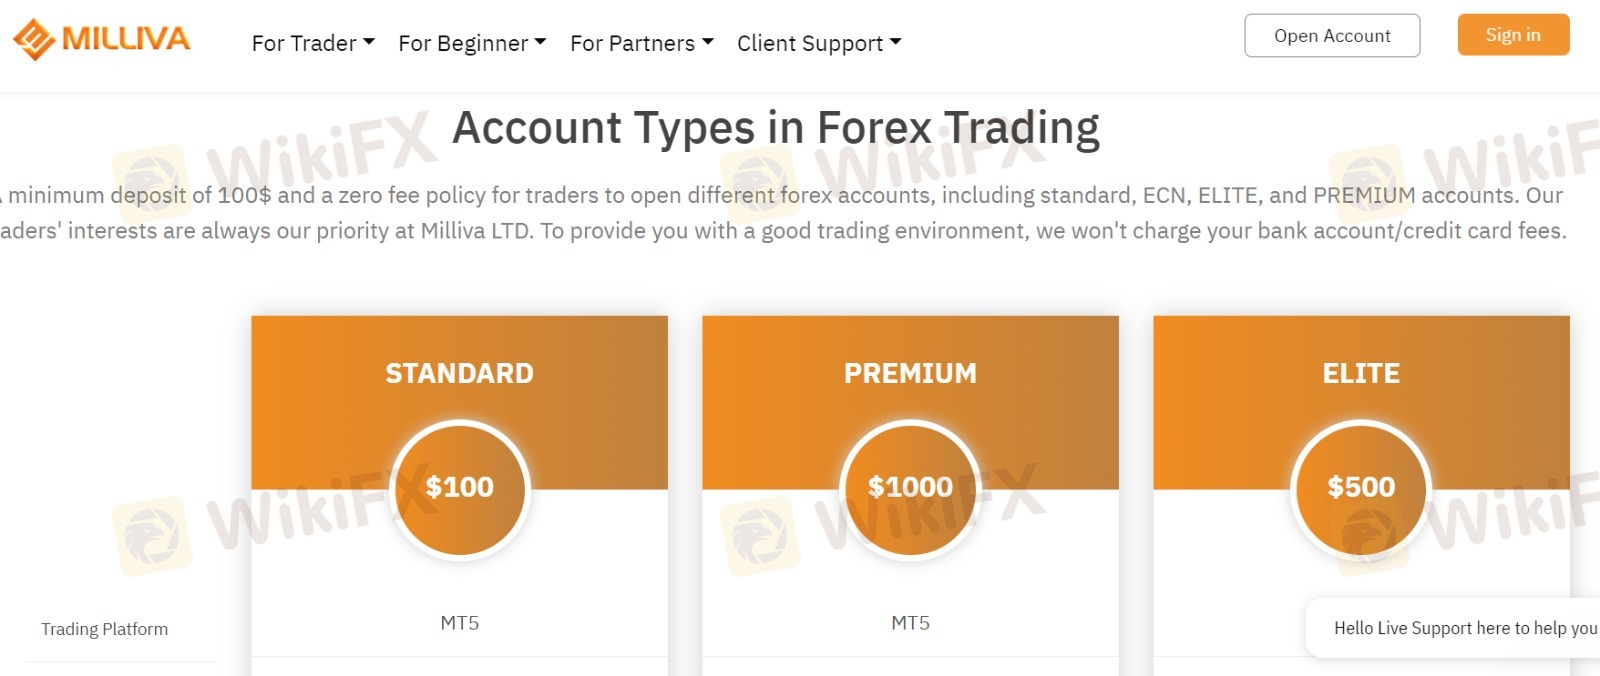Expand the For Partners dropdown
The image size is (1600, 676).
tap(642, 43)
